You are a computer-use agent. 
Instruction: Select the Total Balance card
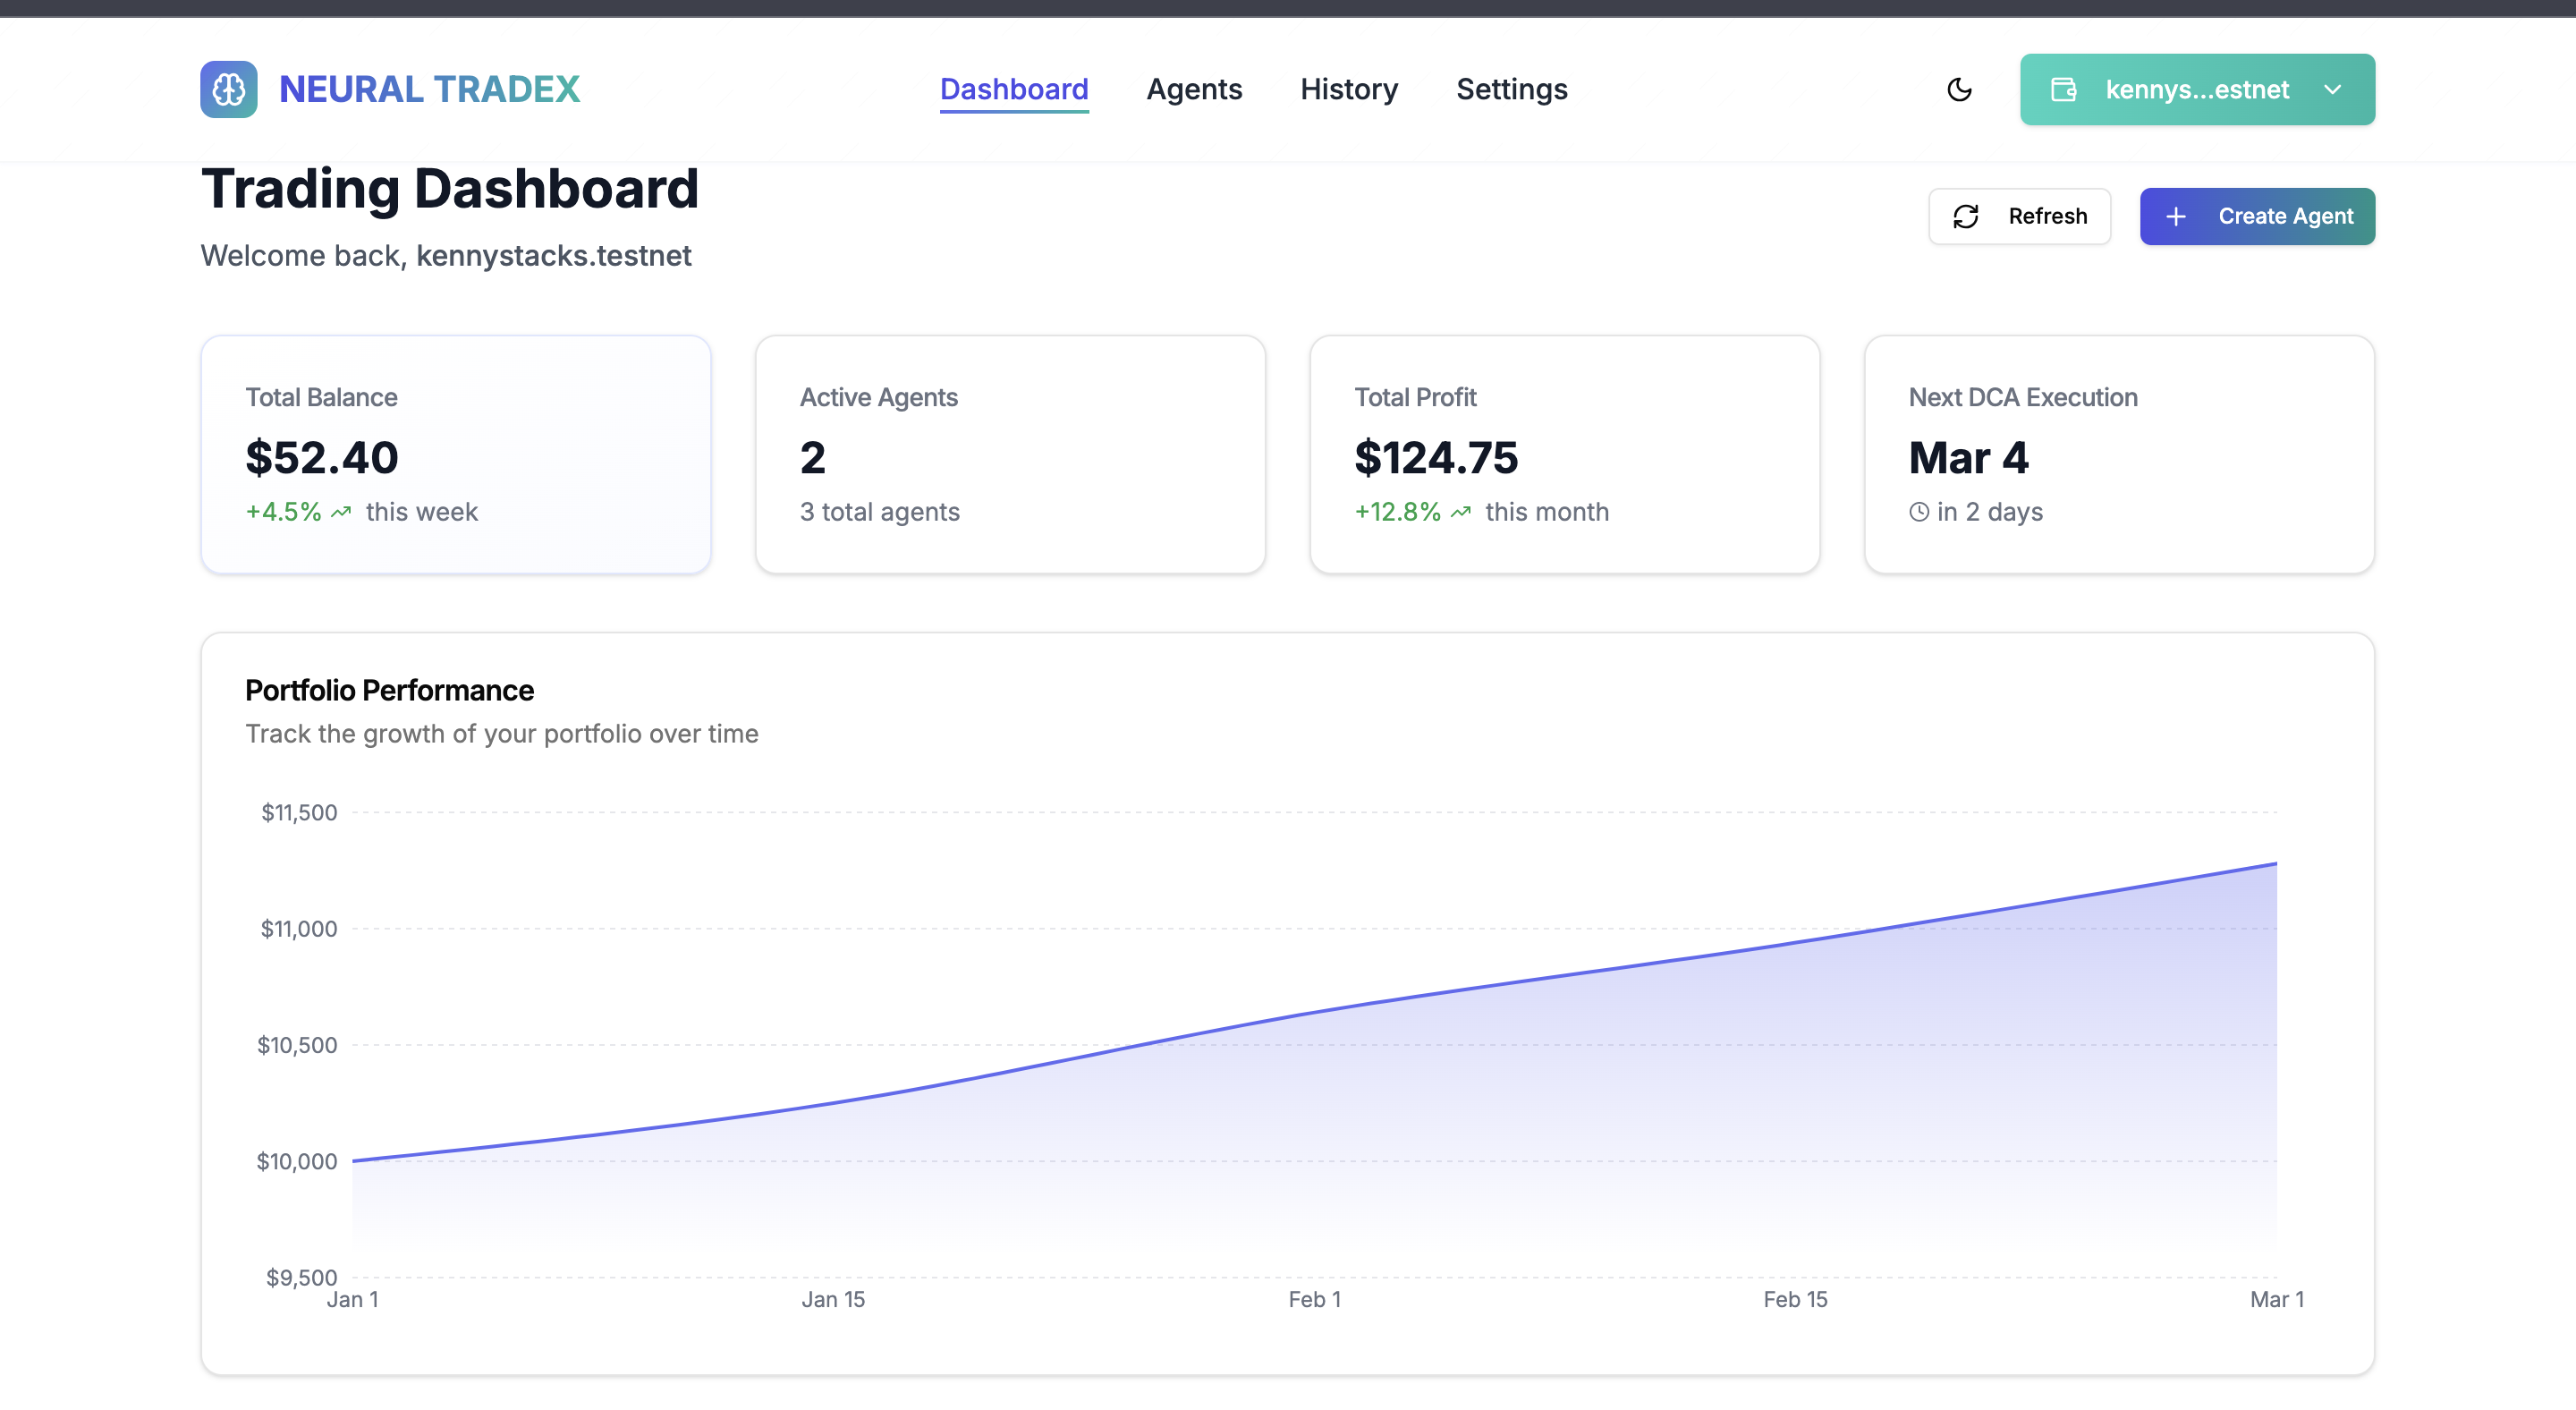456,454
